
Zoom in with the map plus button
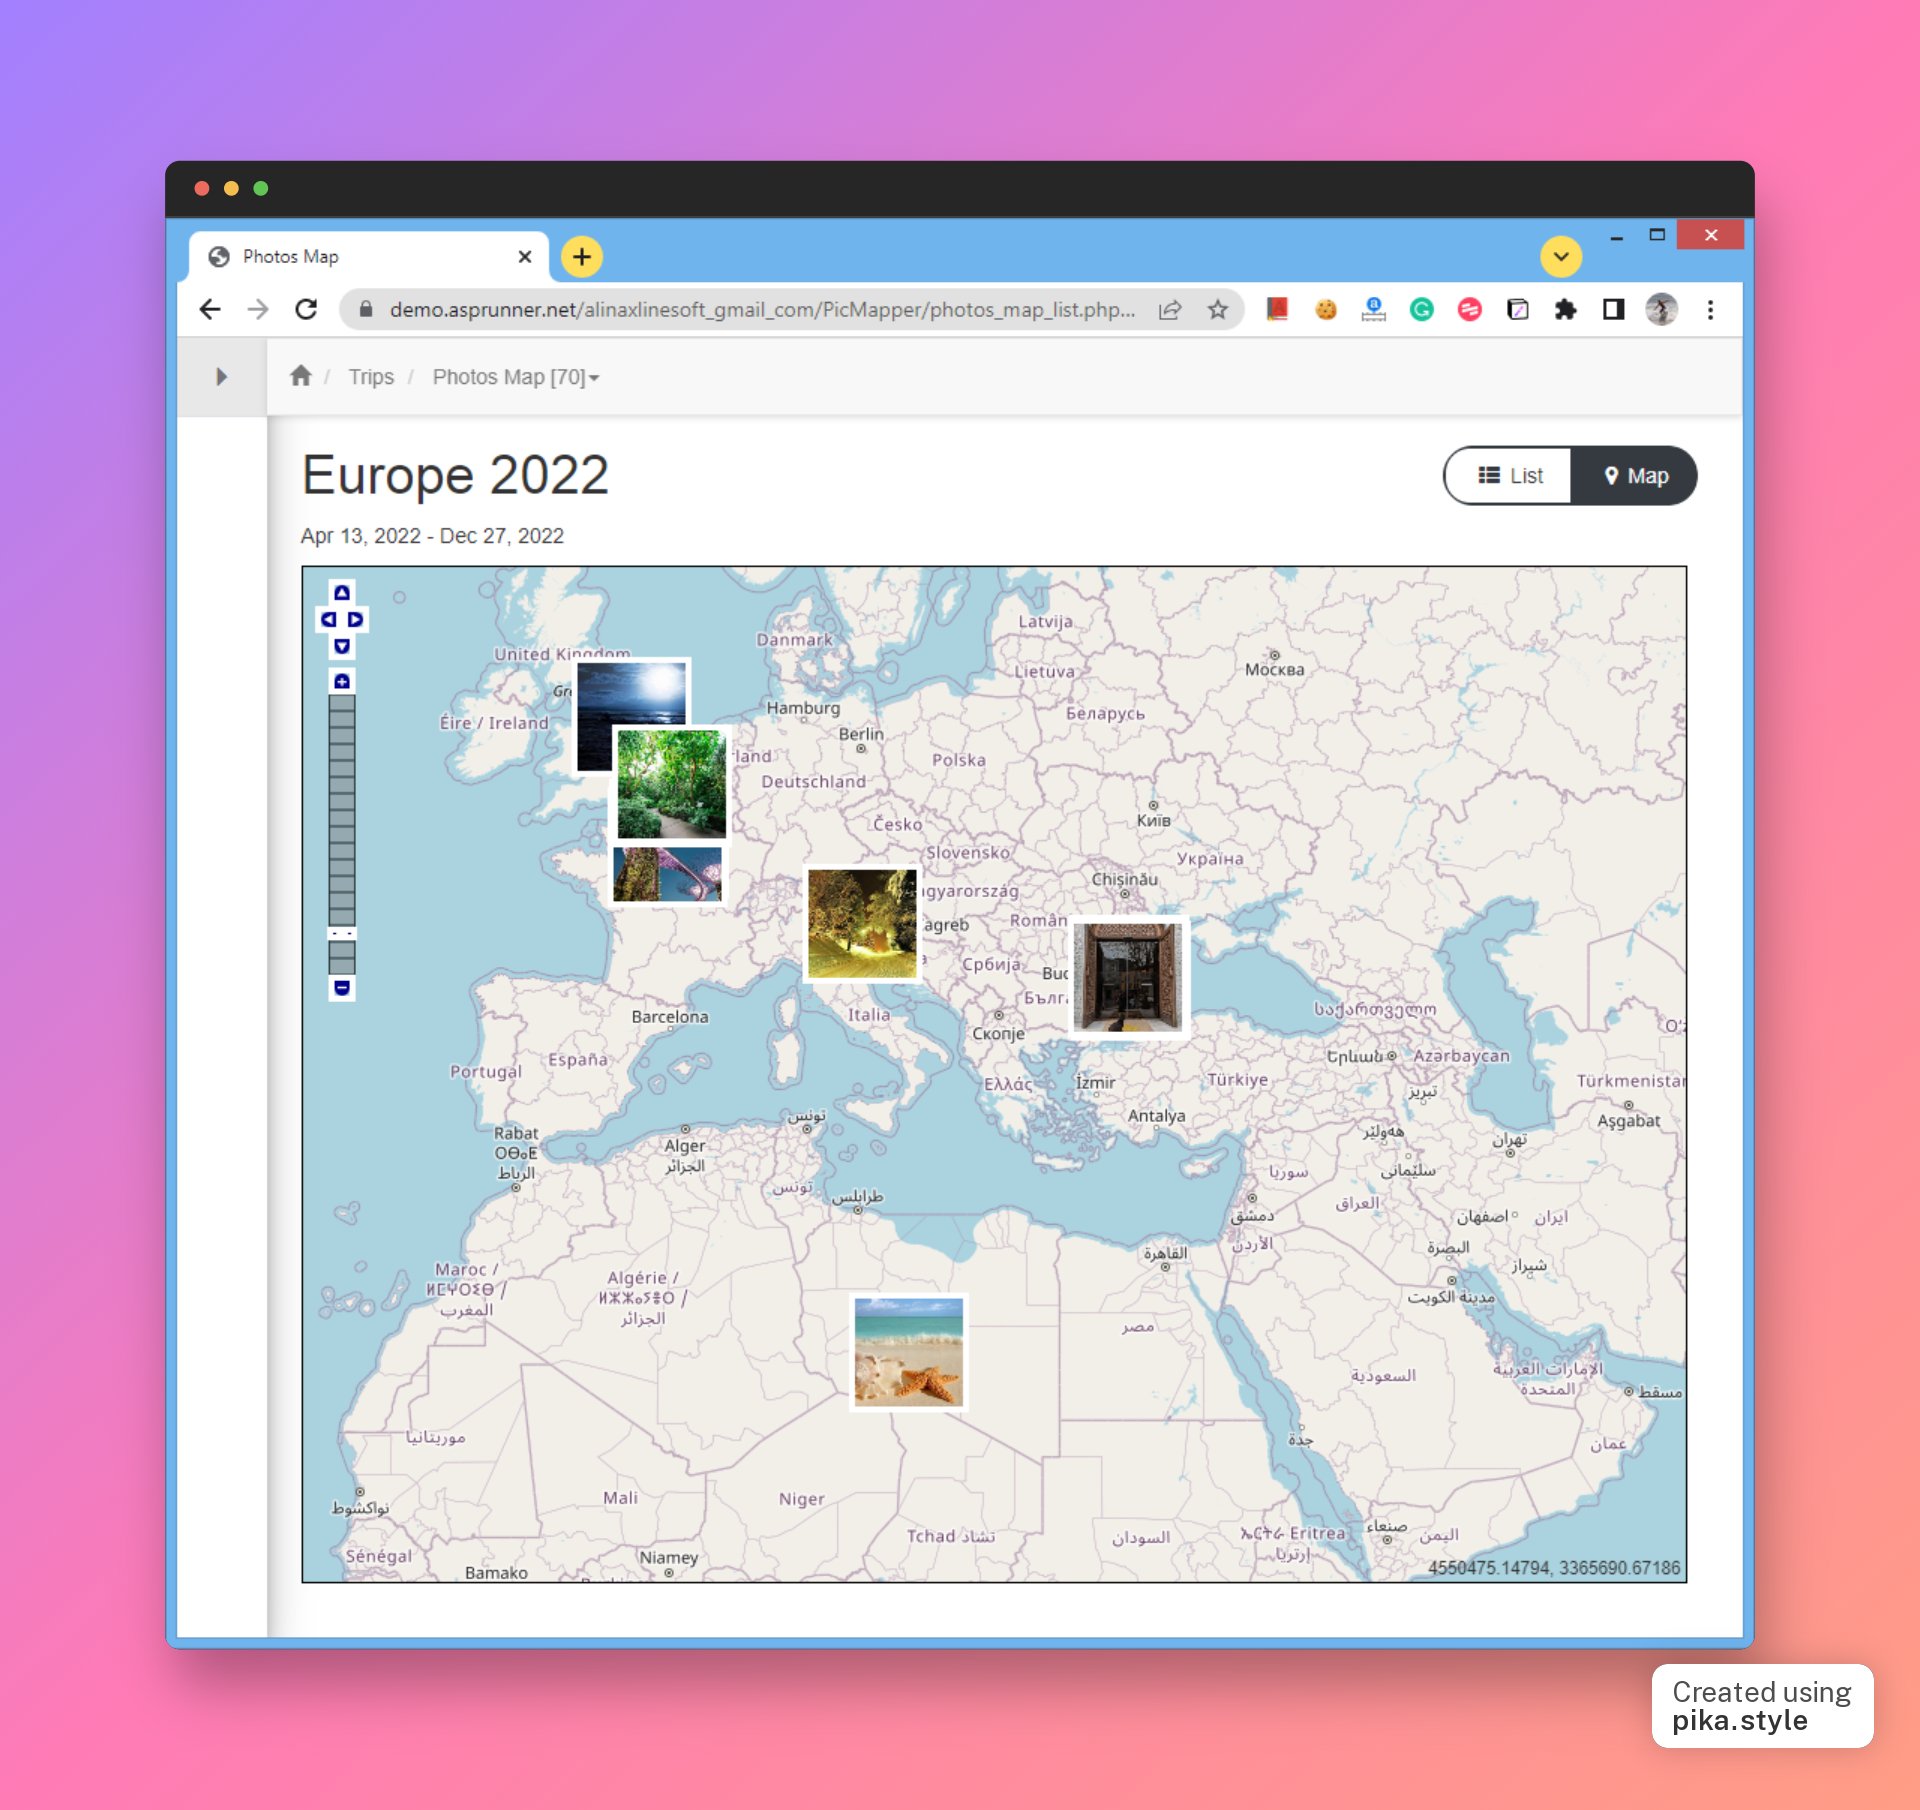342,681
